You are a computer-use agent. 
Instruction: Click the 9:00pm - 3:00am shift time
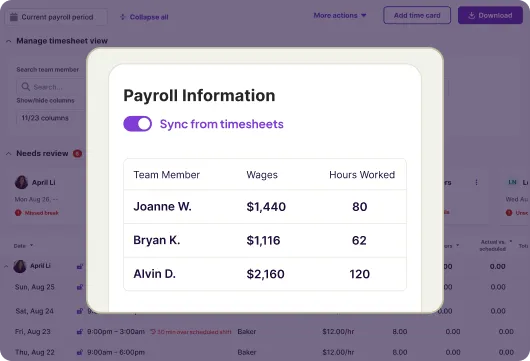(x=116, y=332)
